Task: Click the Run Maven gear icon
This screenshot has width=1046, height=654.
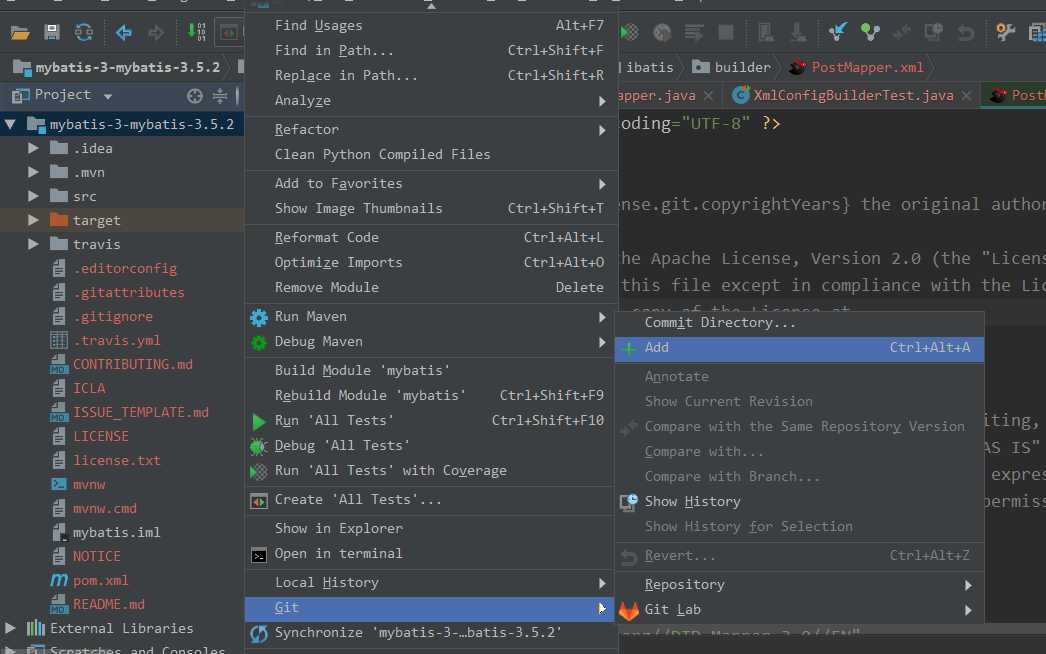Action: (x=259, y=318)
